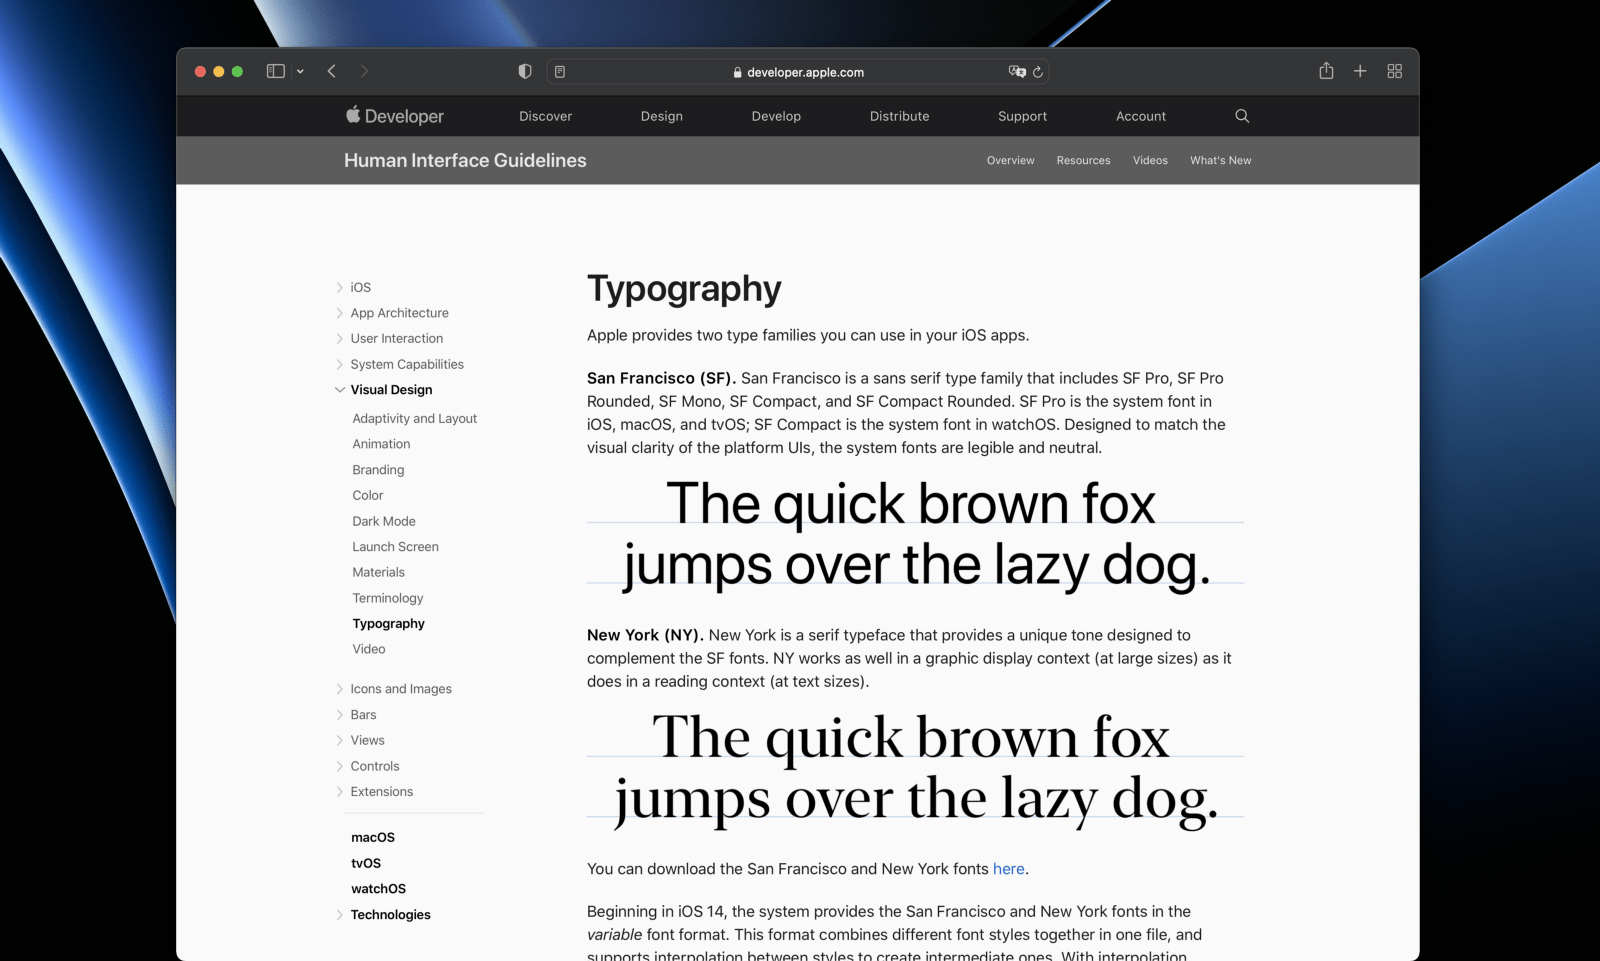The image size is (1600, 961).
Task: Open the watchOS guidelines link
Action: (x=379, y=889)
